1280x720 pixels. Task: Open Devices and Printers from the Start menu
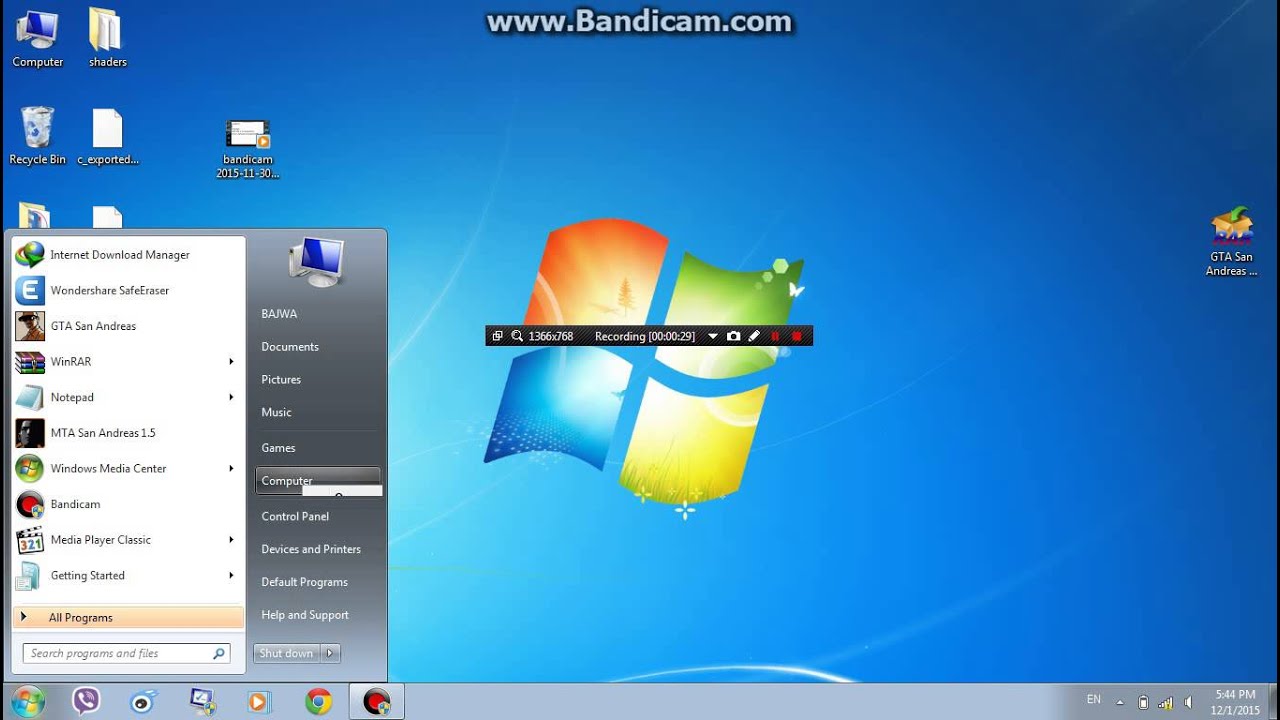point(311,550)
